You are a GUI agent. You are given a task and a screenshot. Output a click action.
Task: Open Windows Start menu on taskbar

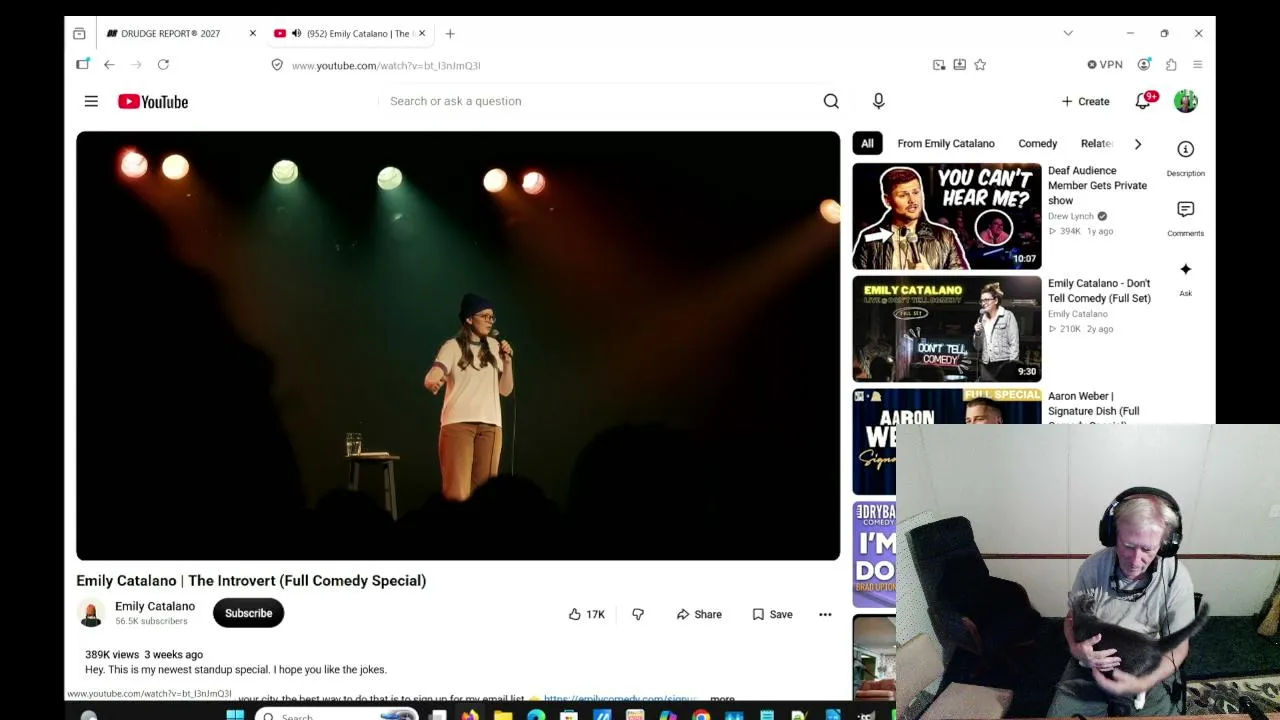point(235,715)
